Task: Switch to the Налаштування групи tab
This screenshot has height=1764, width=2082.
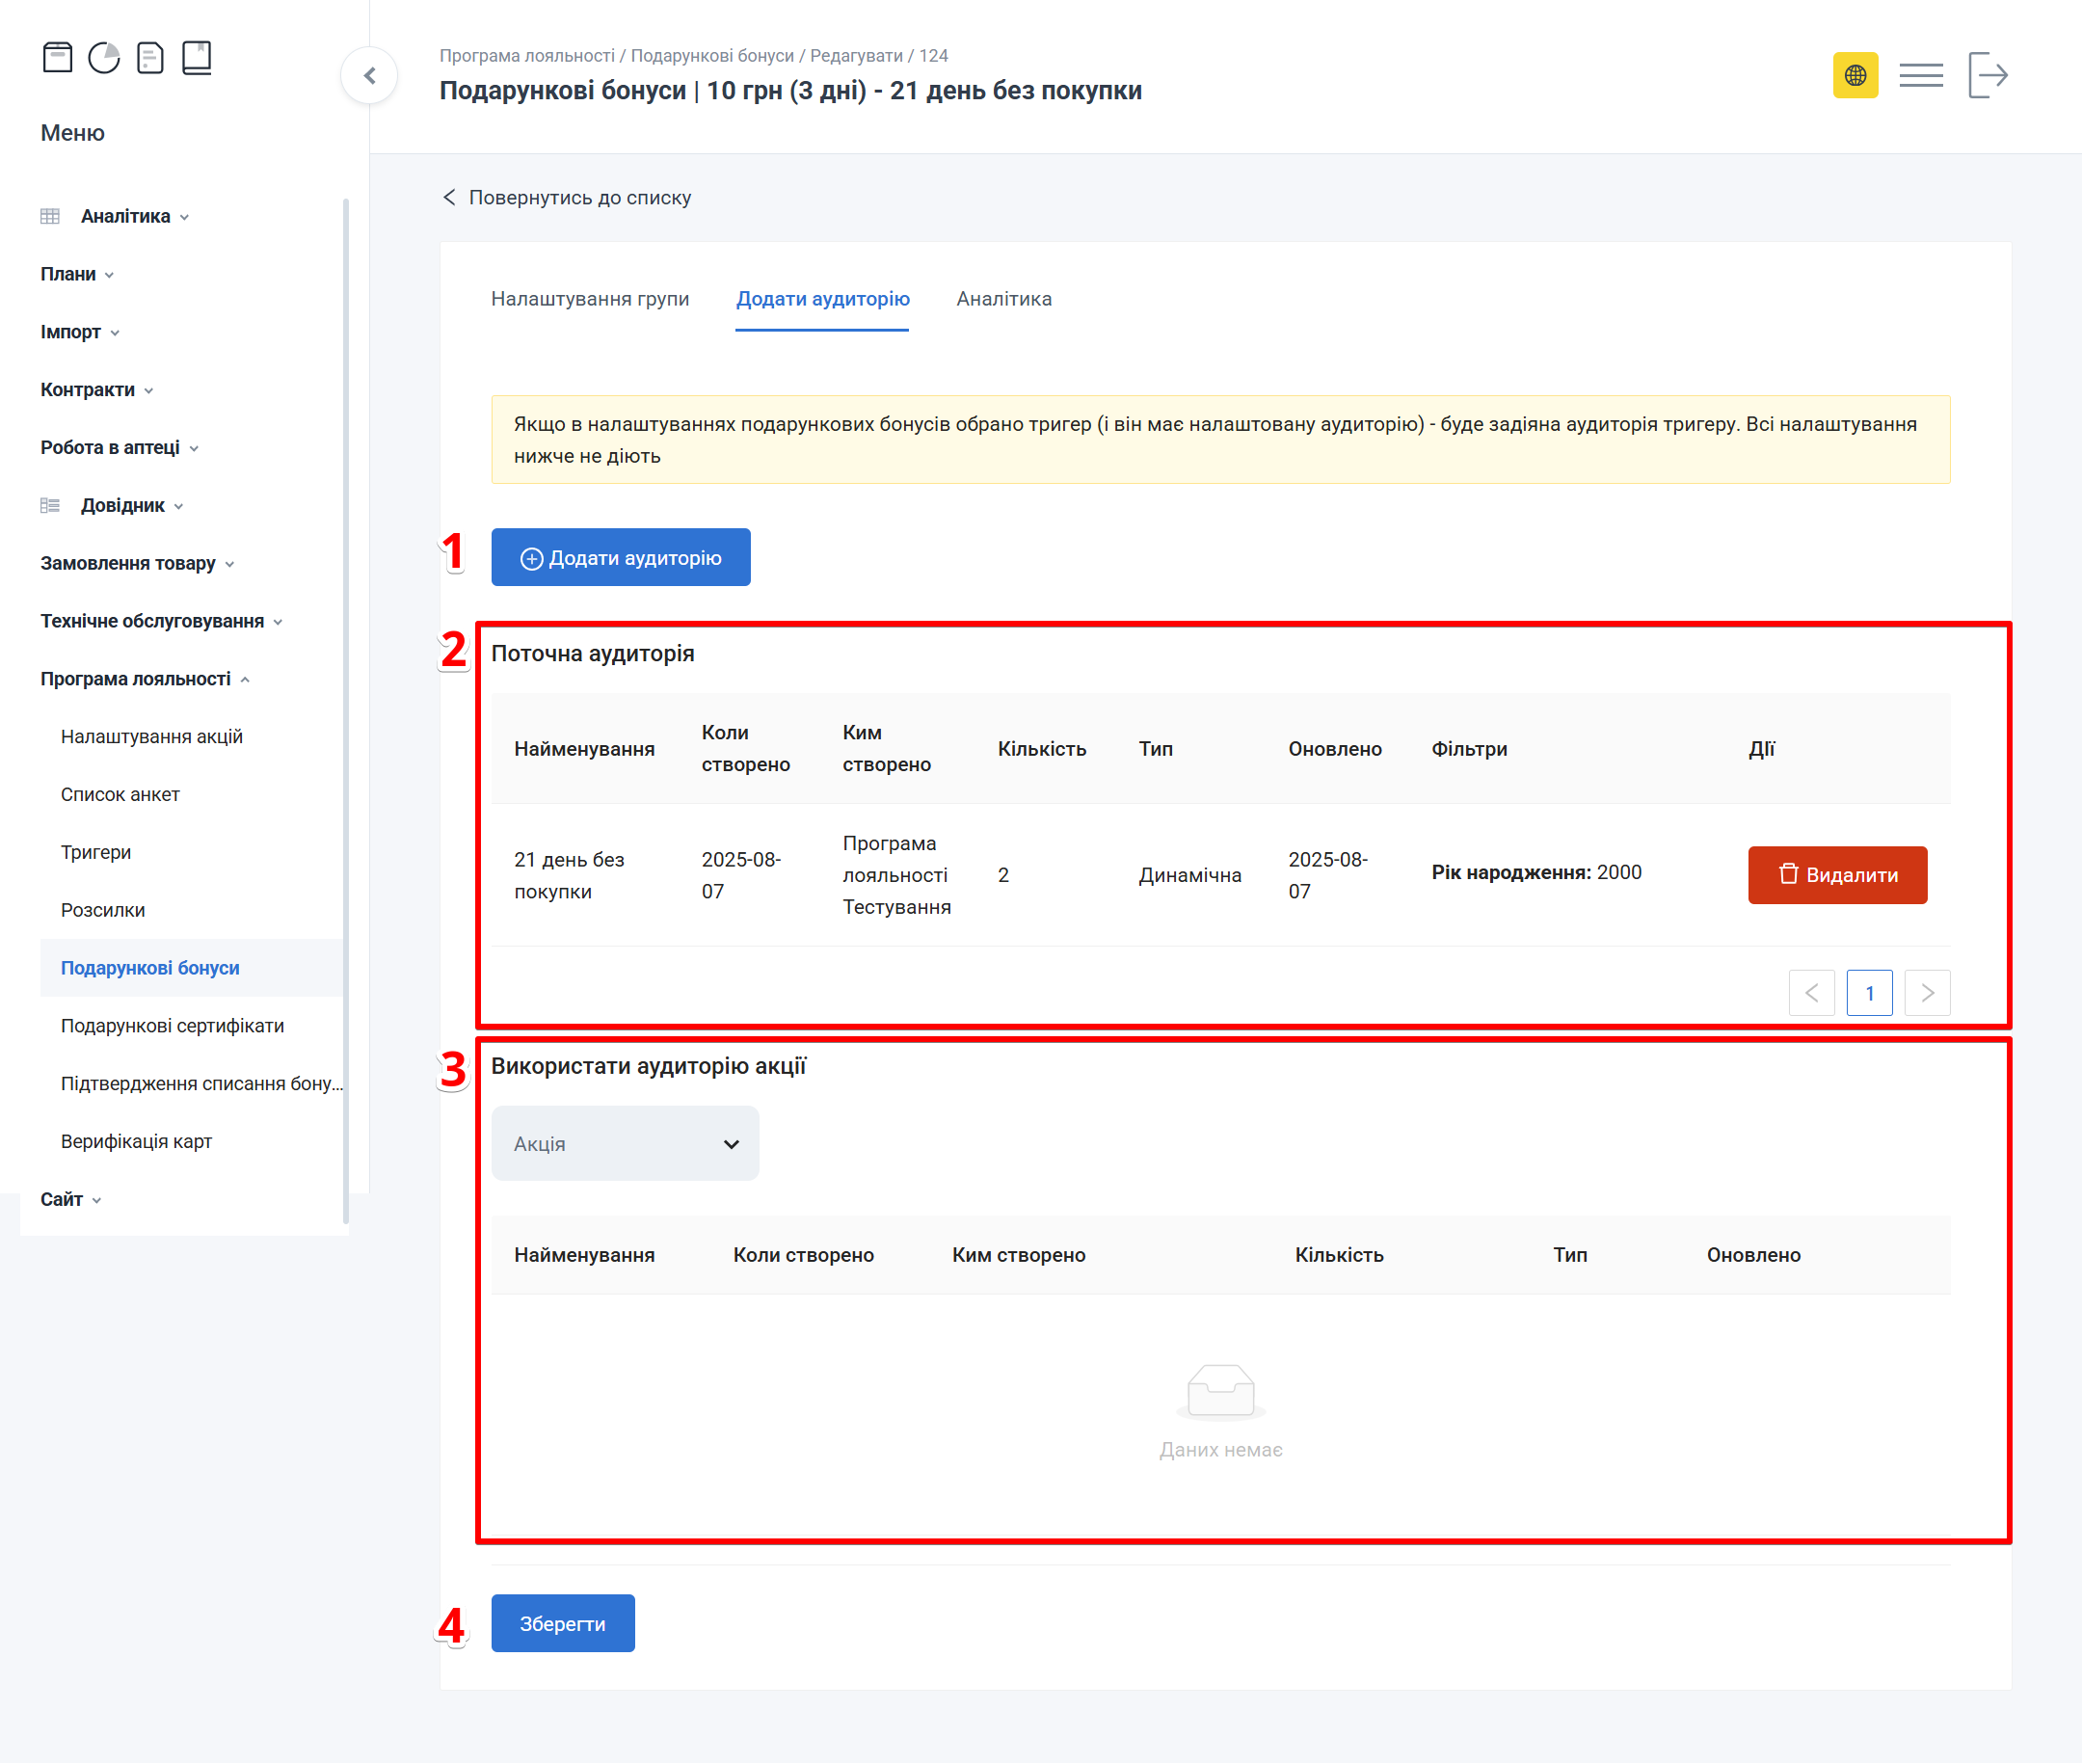Action: [x=590, y=299]
